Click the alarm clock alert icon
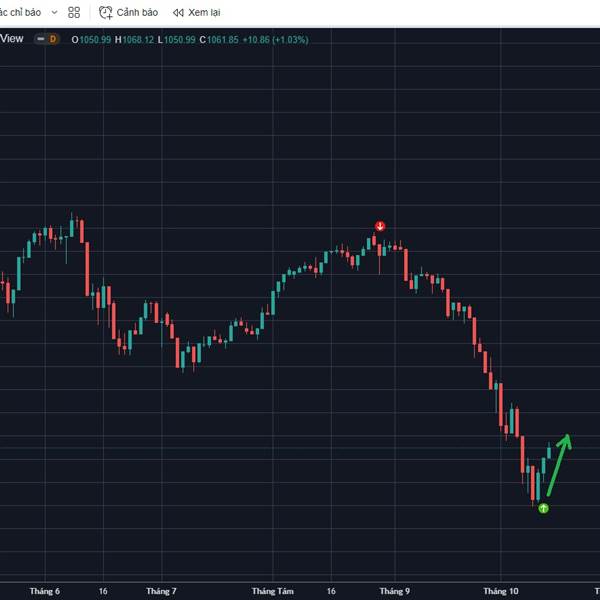Image resolution: width=600 pixels, height=600 pixels. pyautogui.click(x=105, y=12)
